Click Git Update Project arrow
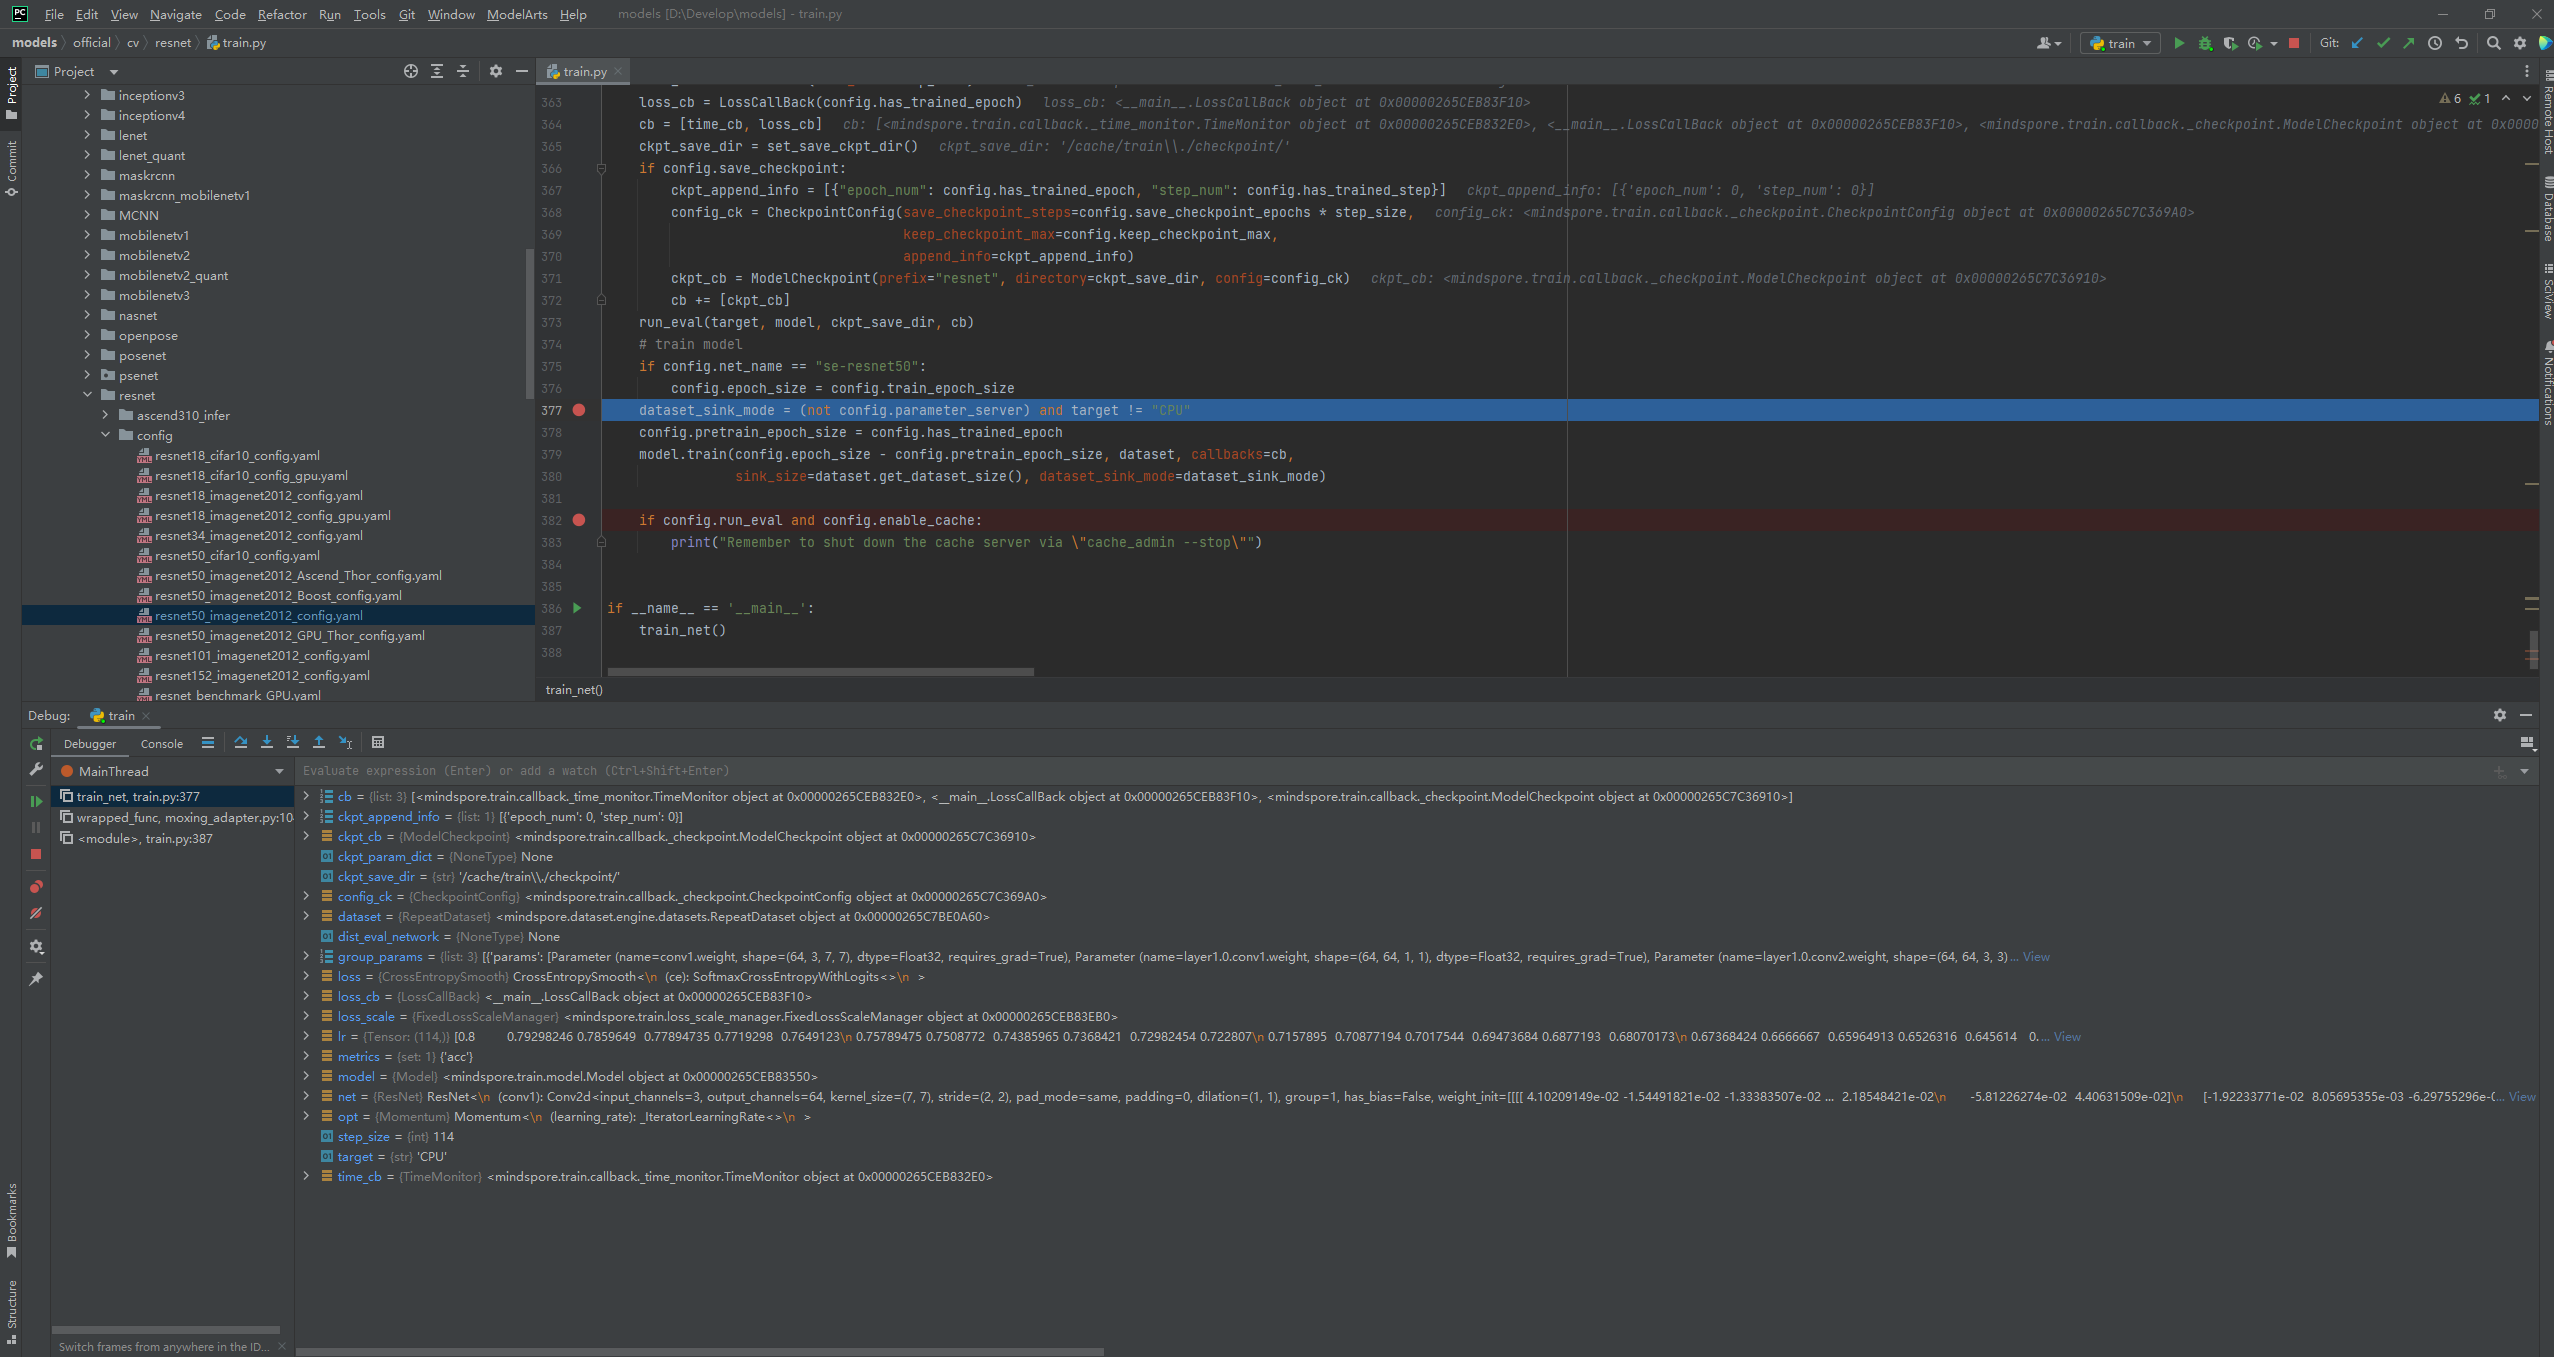 click(x=2357, y=43)
